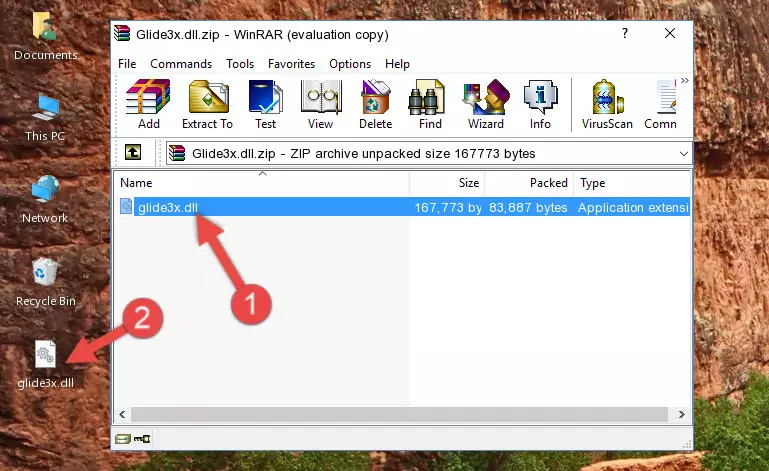
Task: Select the glide3x.dll desktop file
Action: (46, 366)
